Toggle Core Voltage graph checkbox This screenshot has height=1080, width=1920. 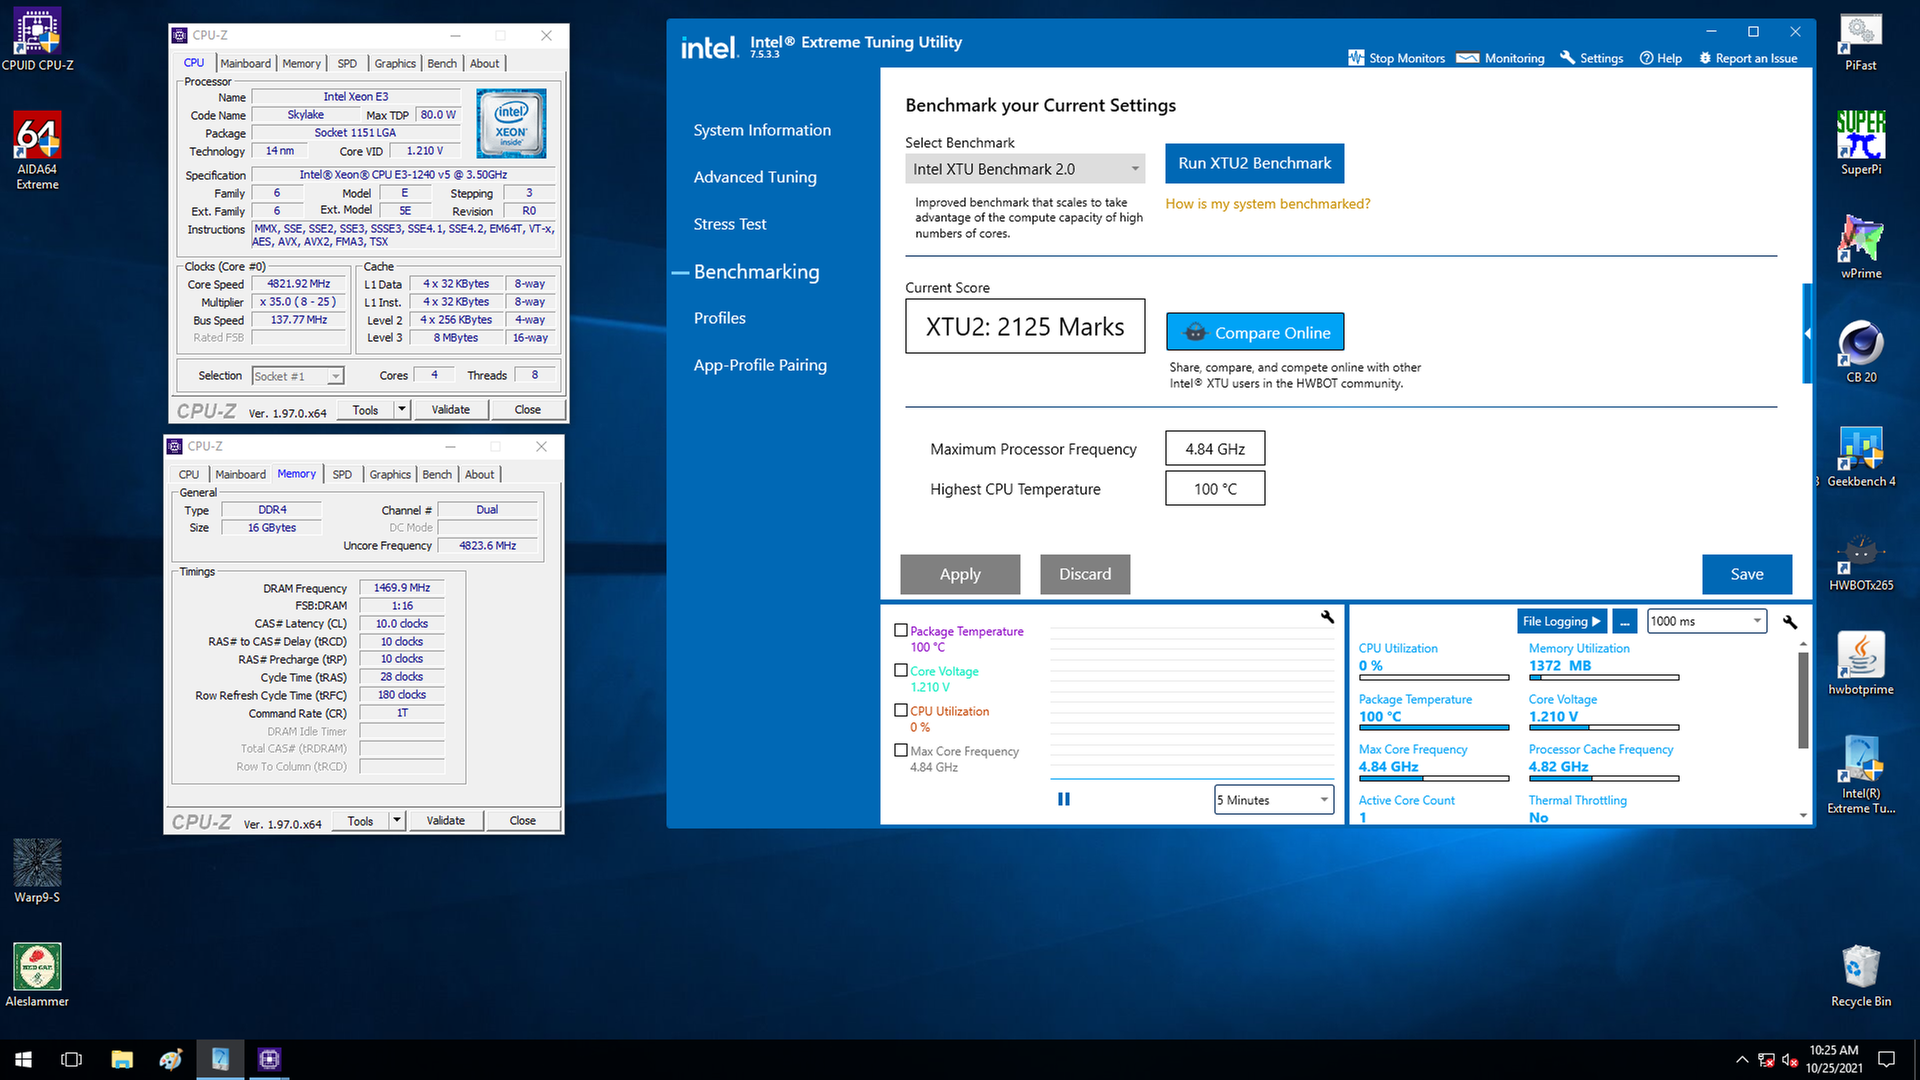point(901,671)
